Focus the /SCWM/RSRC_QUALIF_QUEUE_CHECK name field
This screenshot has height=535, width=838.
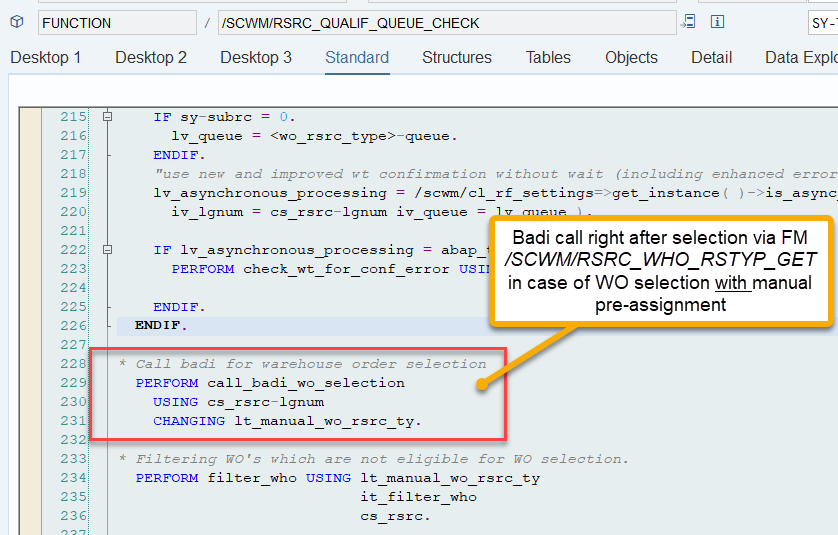447,23
